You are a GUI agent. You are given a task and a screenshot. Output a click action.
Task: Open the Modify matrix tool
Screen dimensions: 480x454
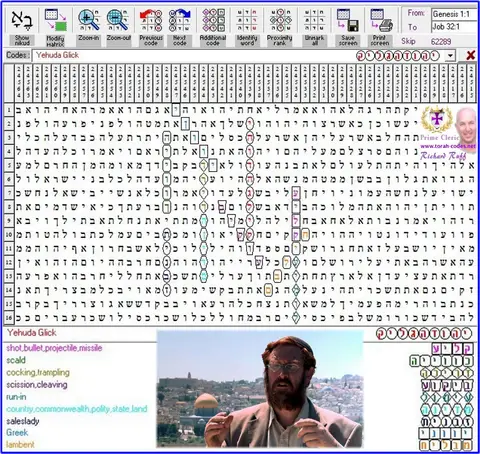pyautogui.click(x=56, y=20)
